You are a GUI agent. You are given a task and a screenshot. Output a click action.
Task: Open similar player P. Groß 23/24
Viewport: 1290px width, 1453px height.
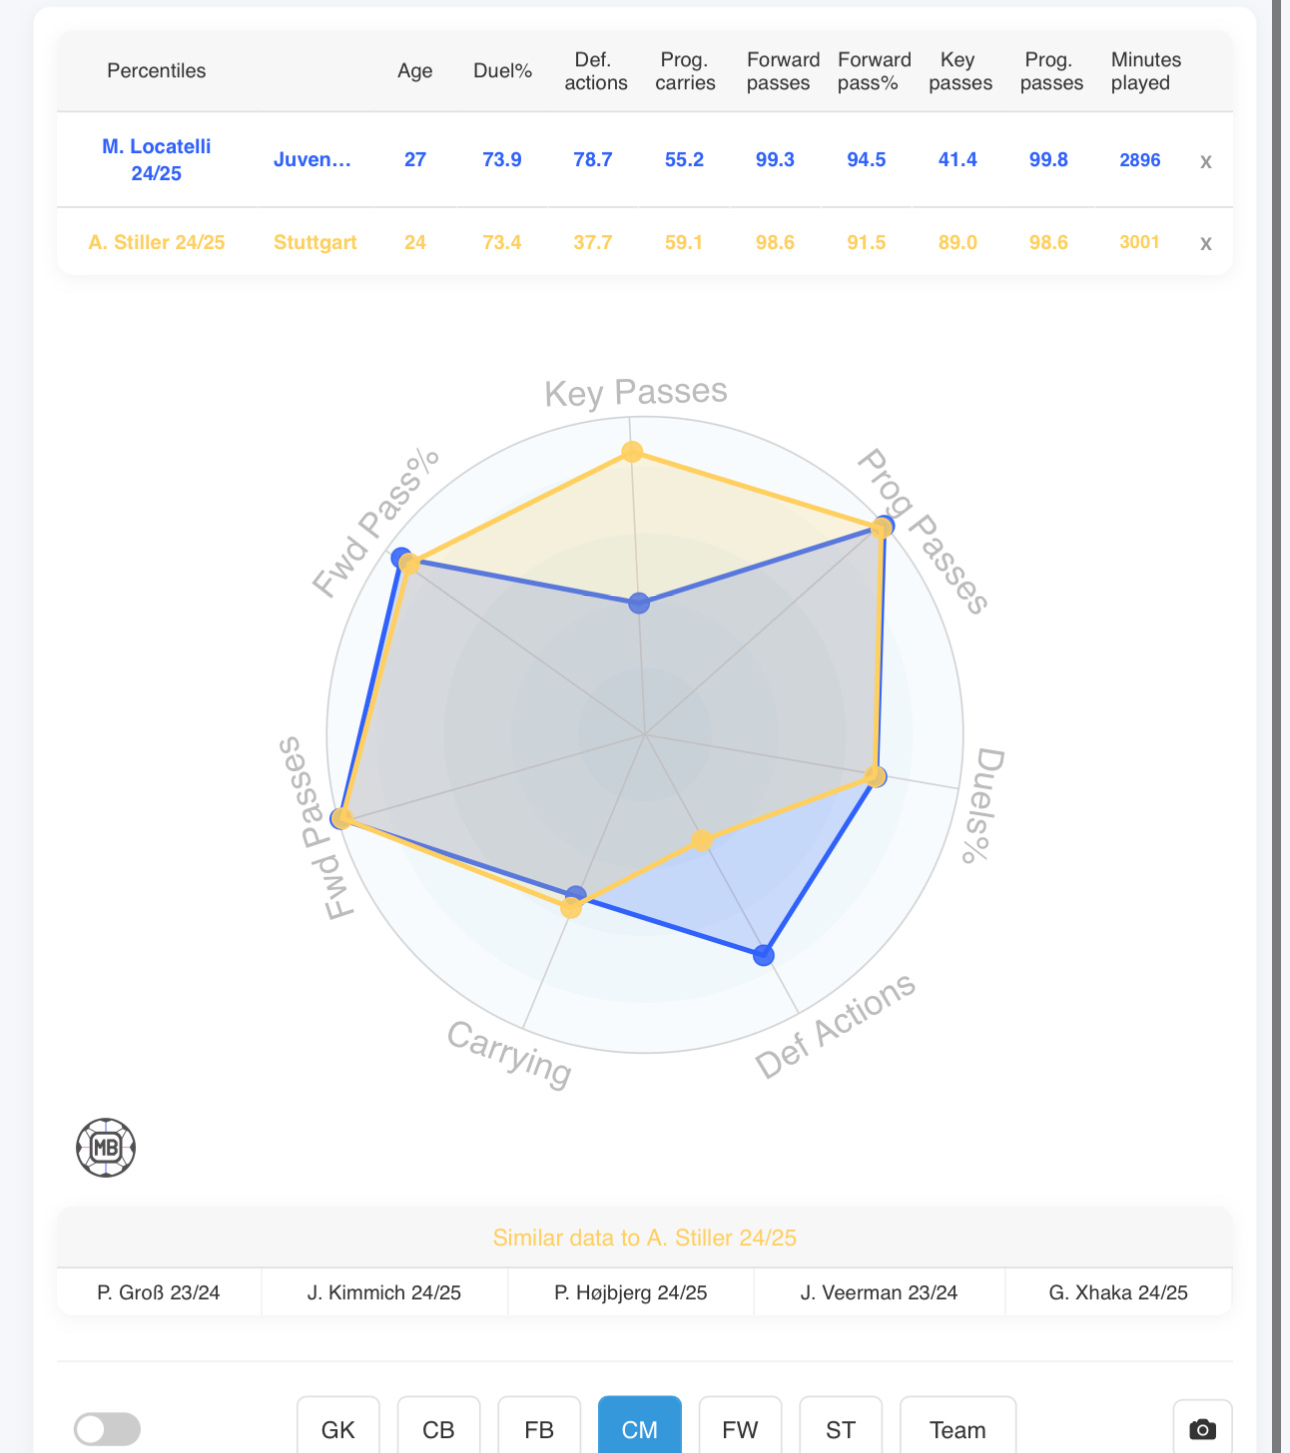point(159,1292)
